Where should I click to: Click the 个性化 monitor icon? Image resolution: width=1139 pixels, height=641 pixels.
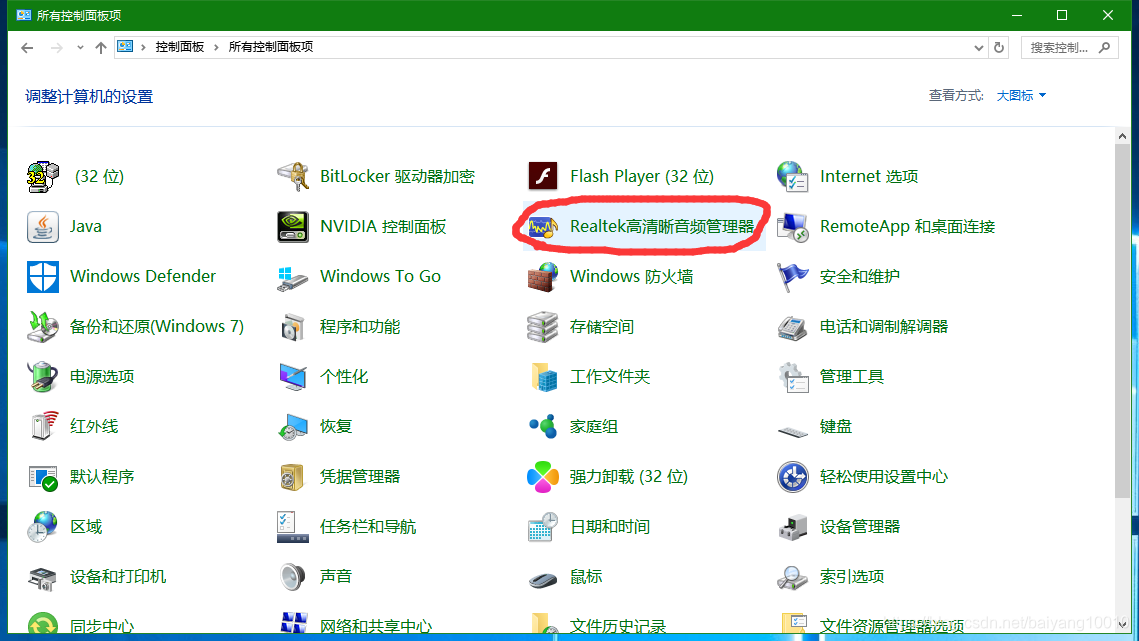(x=293, y=376)
